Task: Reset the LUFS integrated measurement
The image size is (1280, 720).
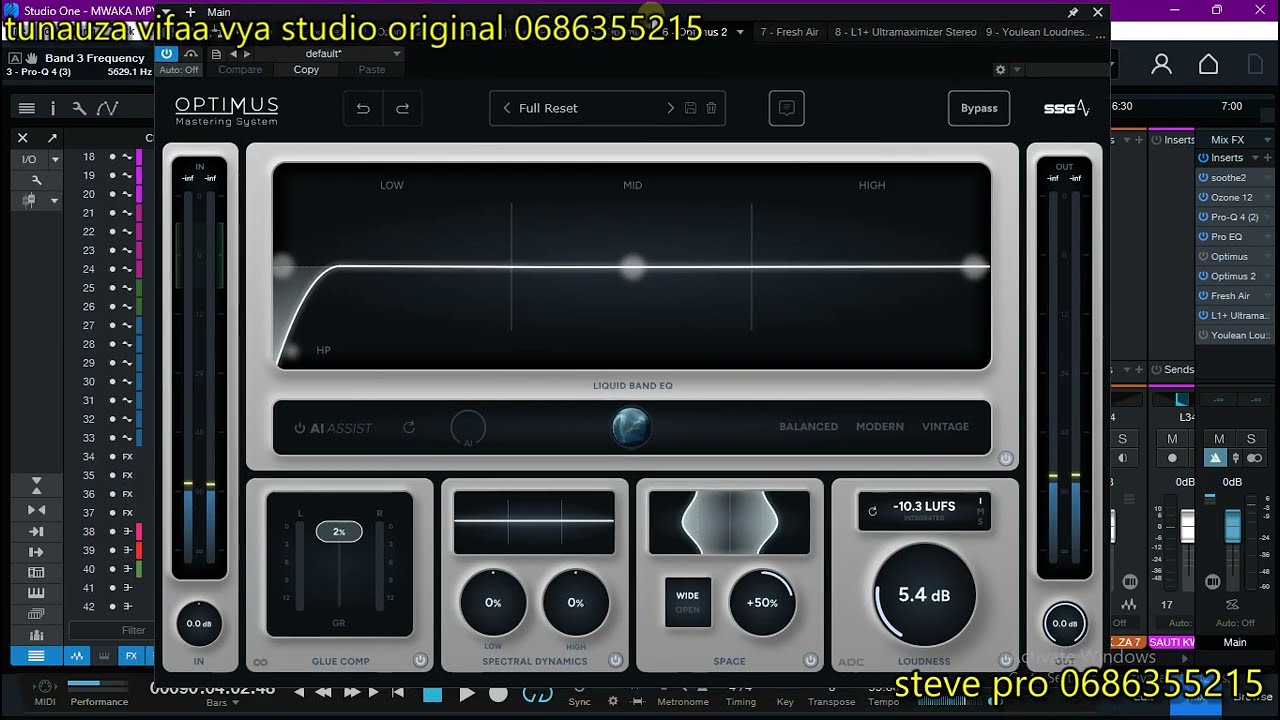Action: coord(872,511)
